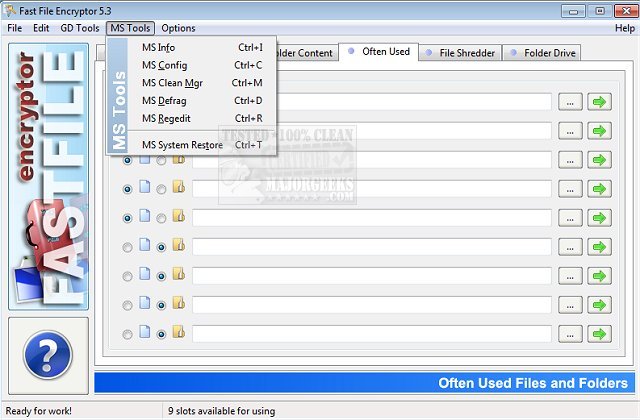The width and height of the screenshot is (640, 420).
Task: Click the folder icon in the fifth slot row
Action: click(179, 216)
